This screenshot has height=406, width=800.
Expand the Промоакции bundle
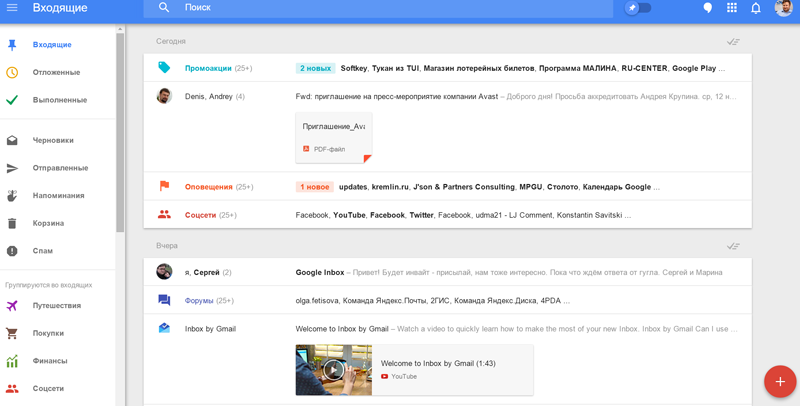[208, 69]
